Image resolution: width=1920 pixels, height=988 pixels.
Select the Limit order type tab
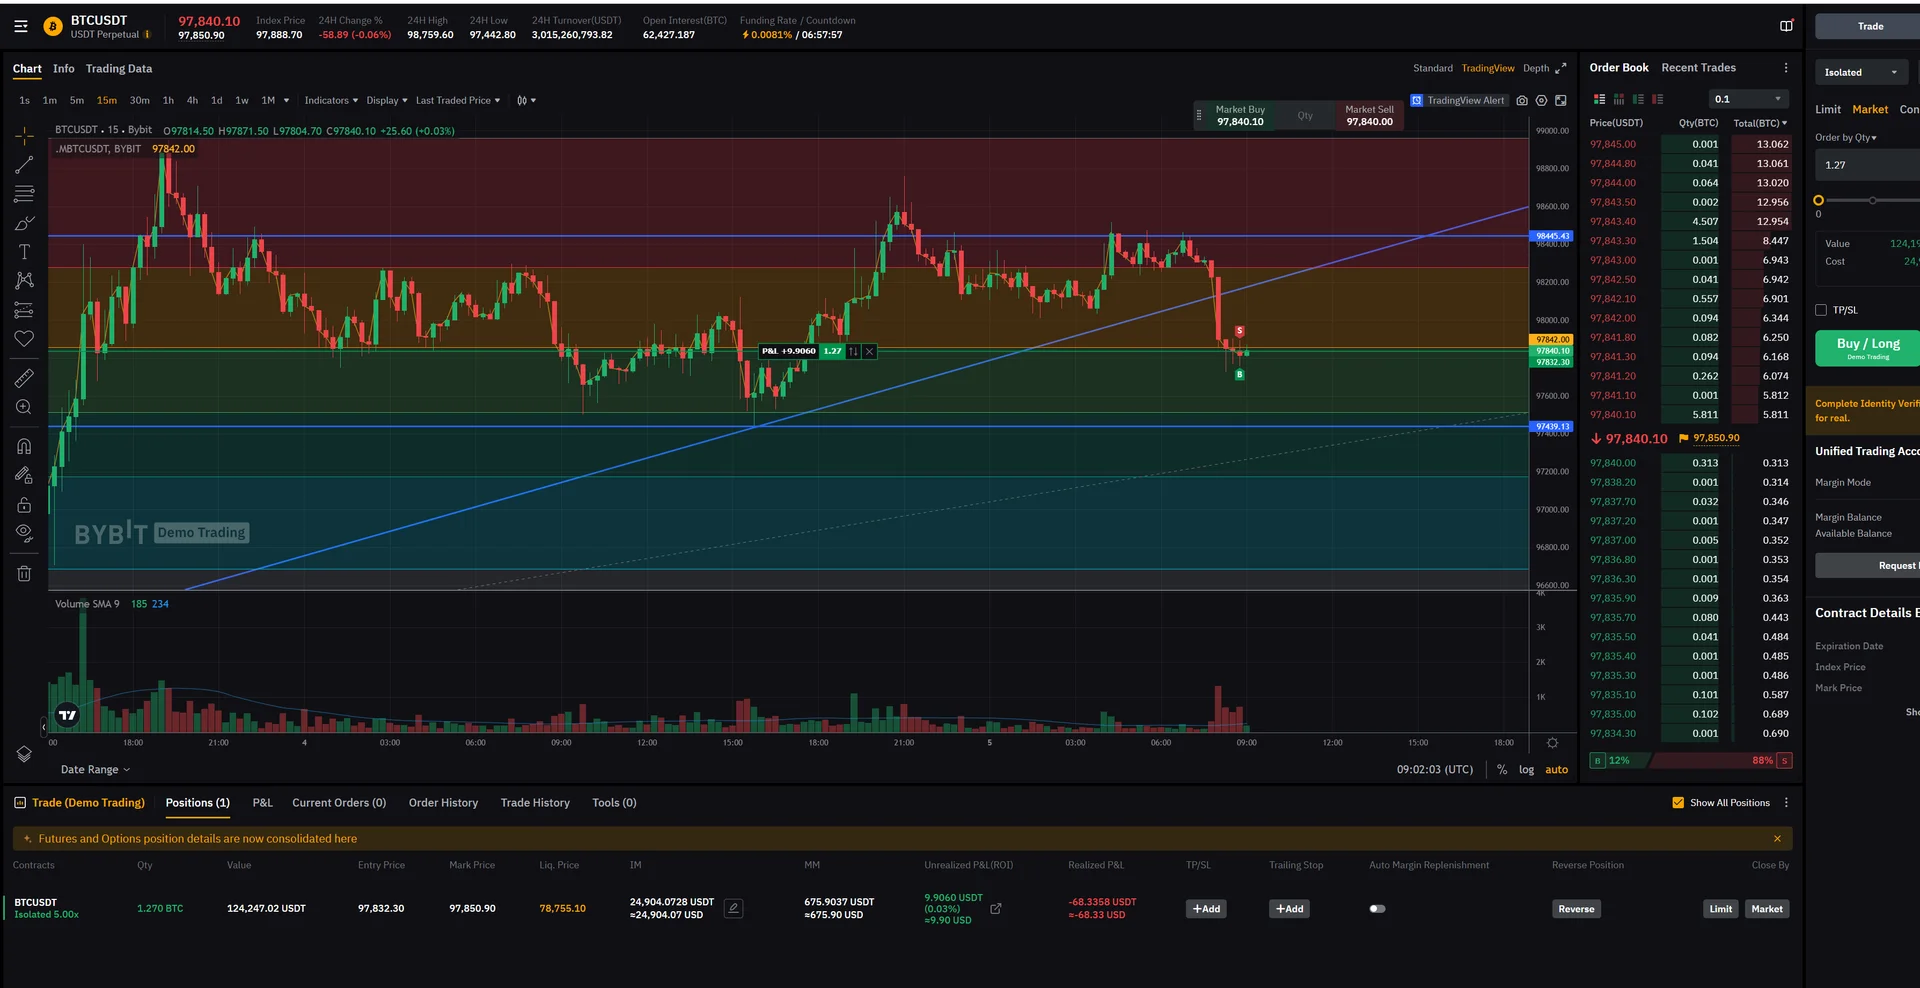[x=1828, y=110]
